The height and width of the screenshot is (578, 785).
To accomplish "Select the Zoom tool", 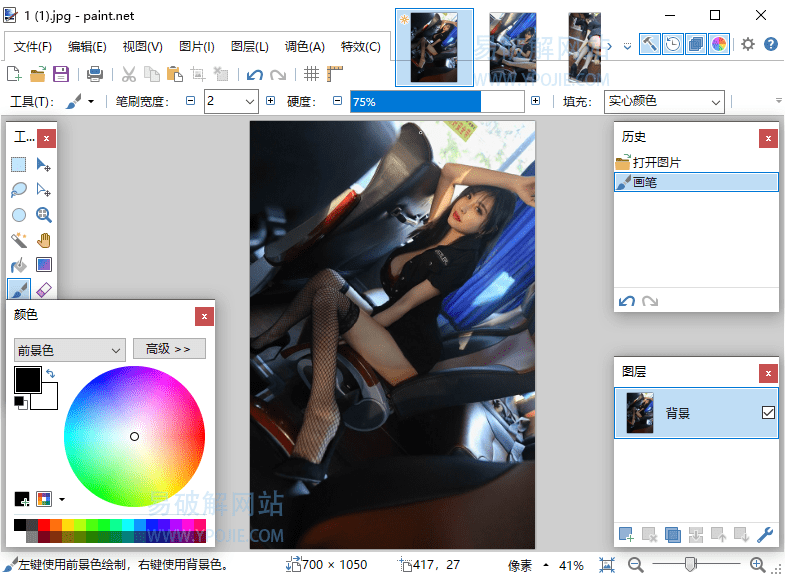I will coord(44,215).
